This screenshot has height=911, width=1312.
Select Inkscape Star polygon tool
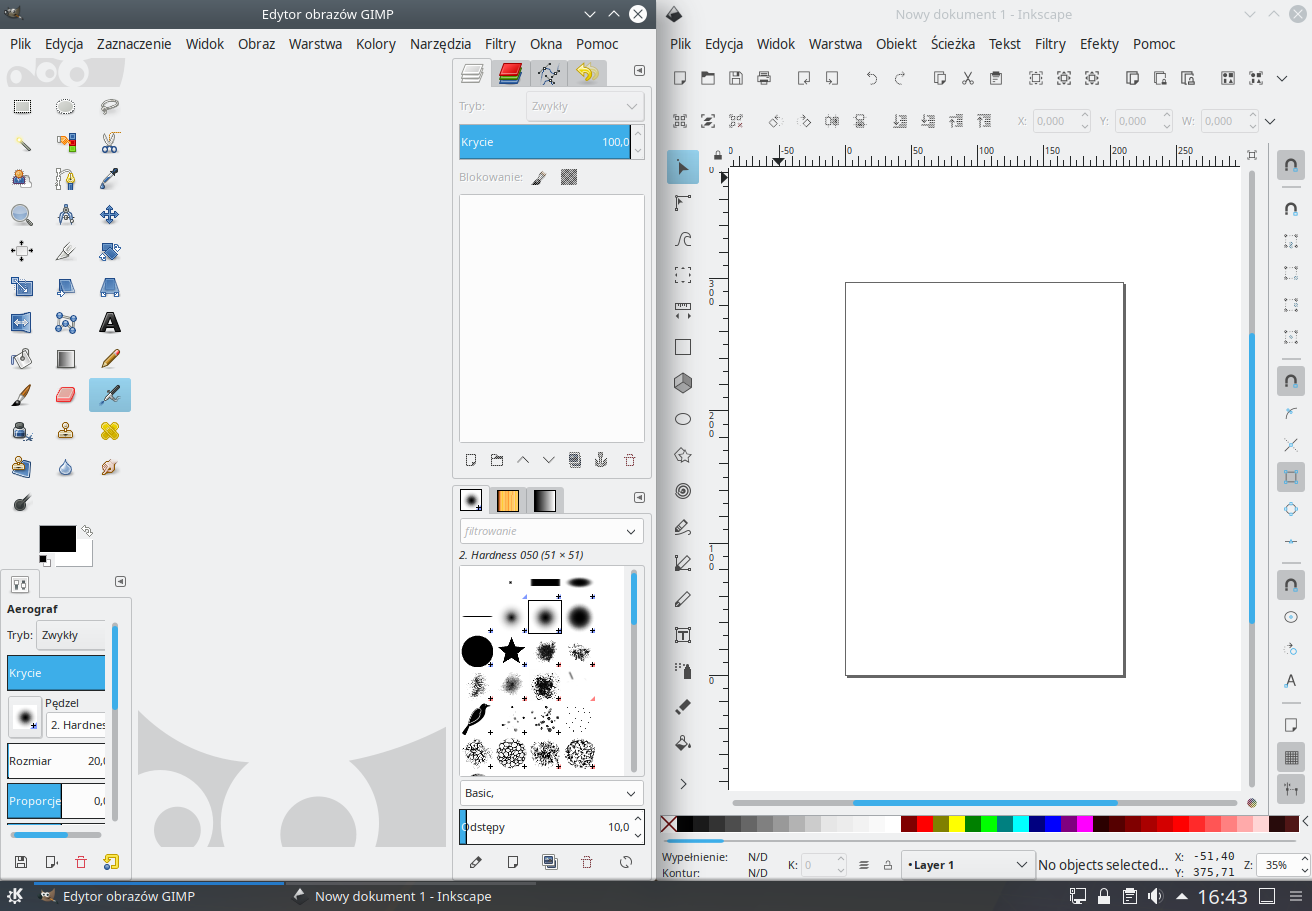(683, 455)
